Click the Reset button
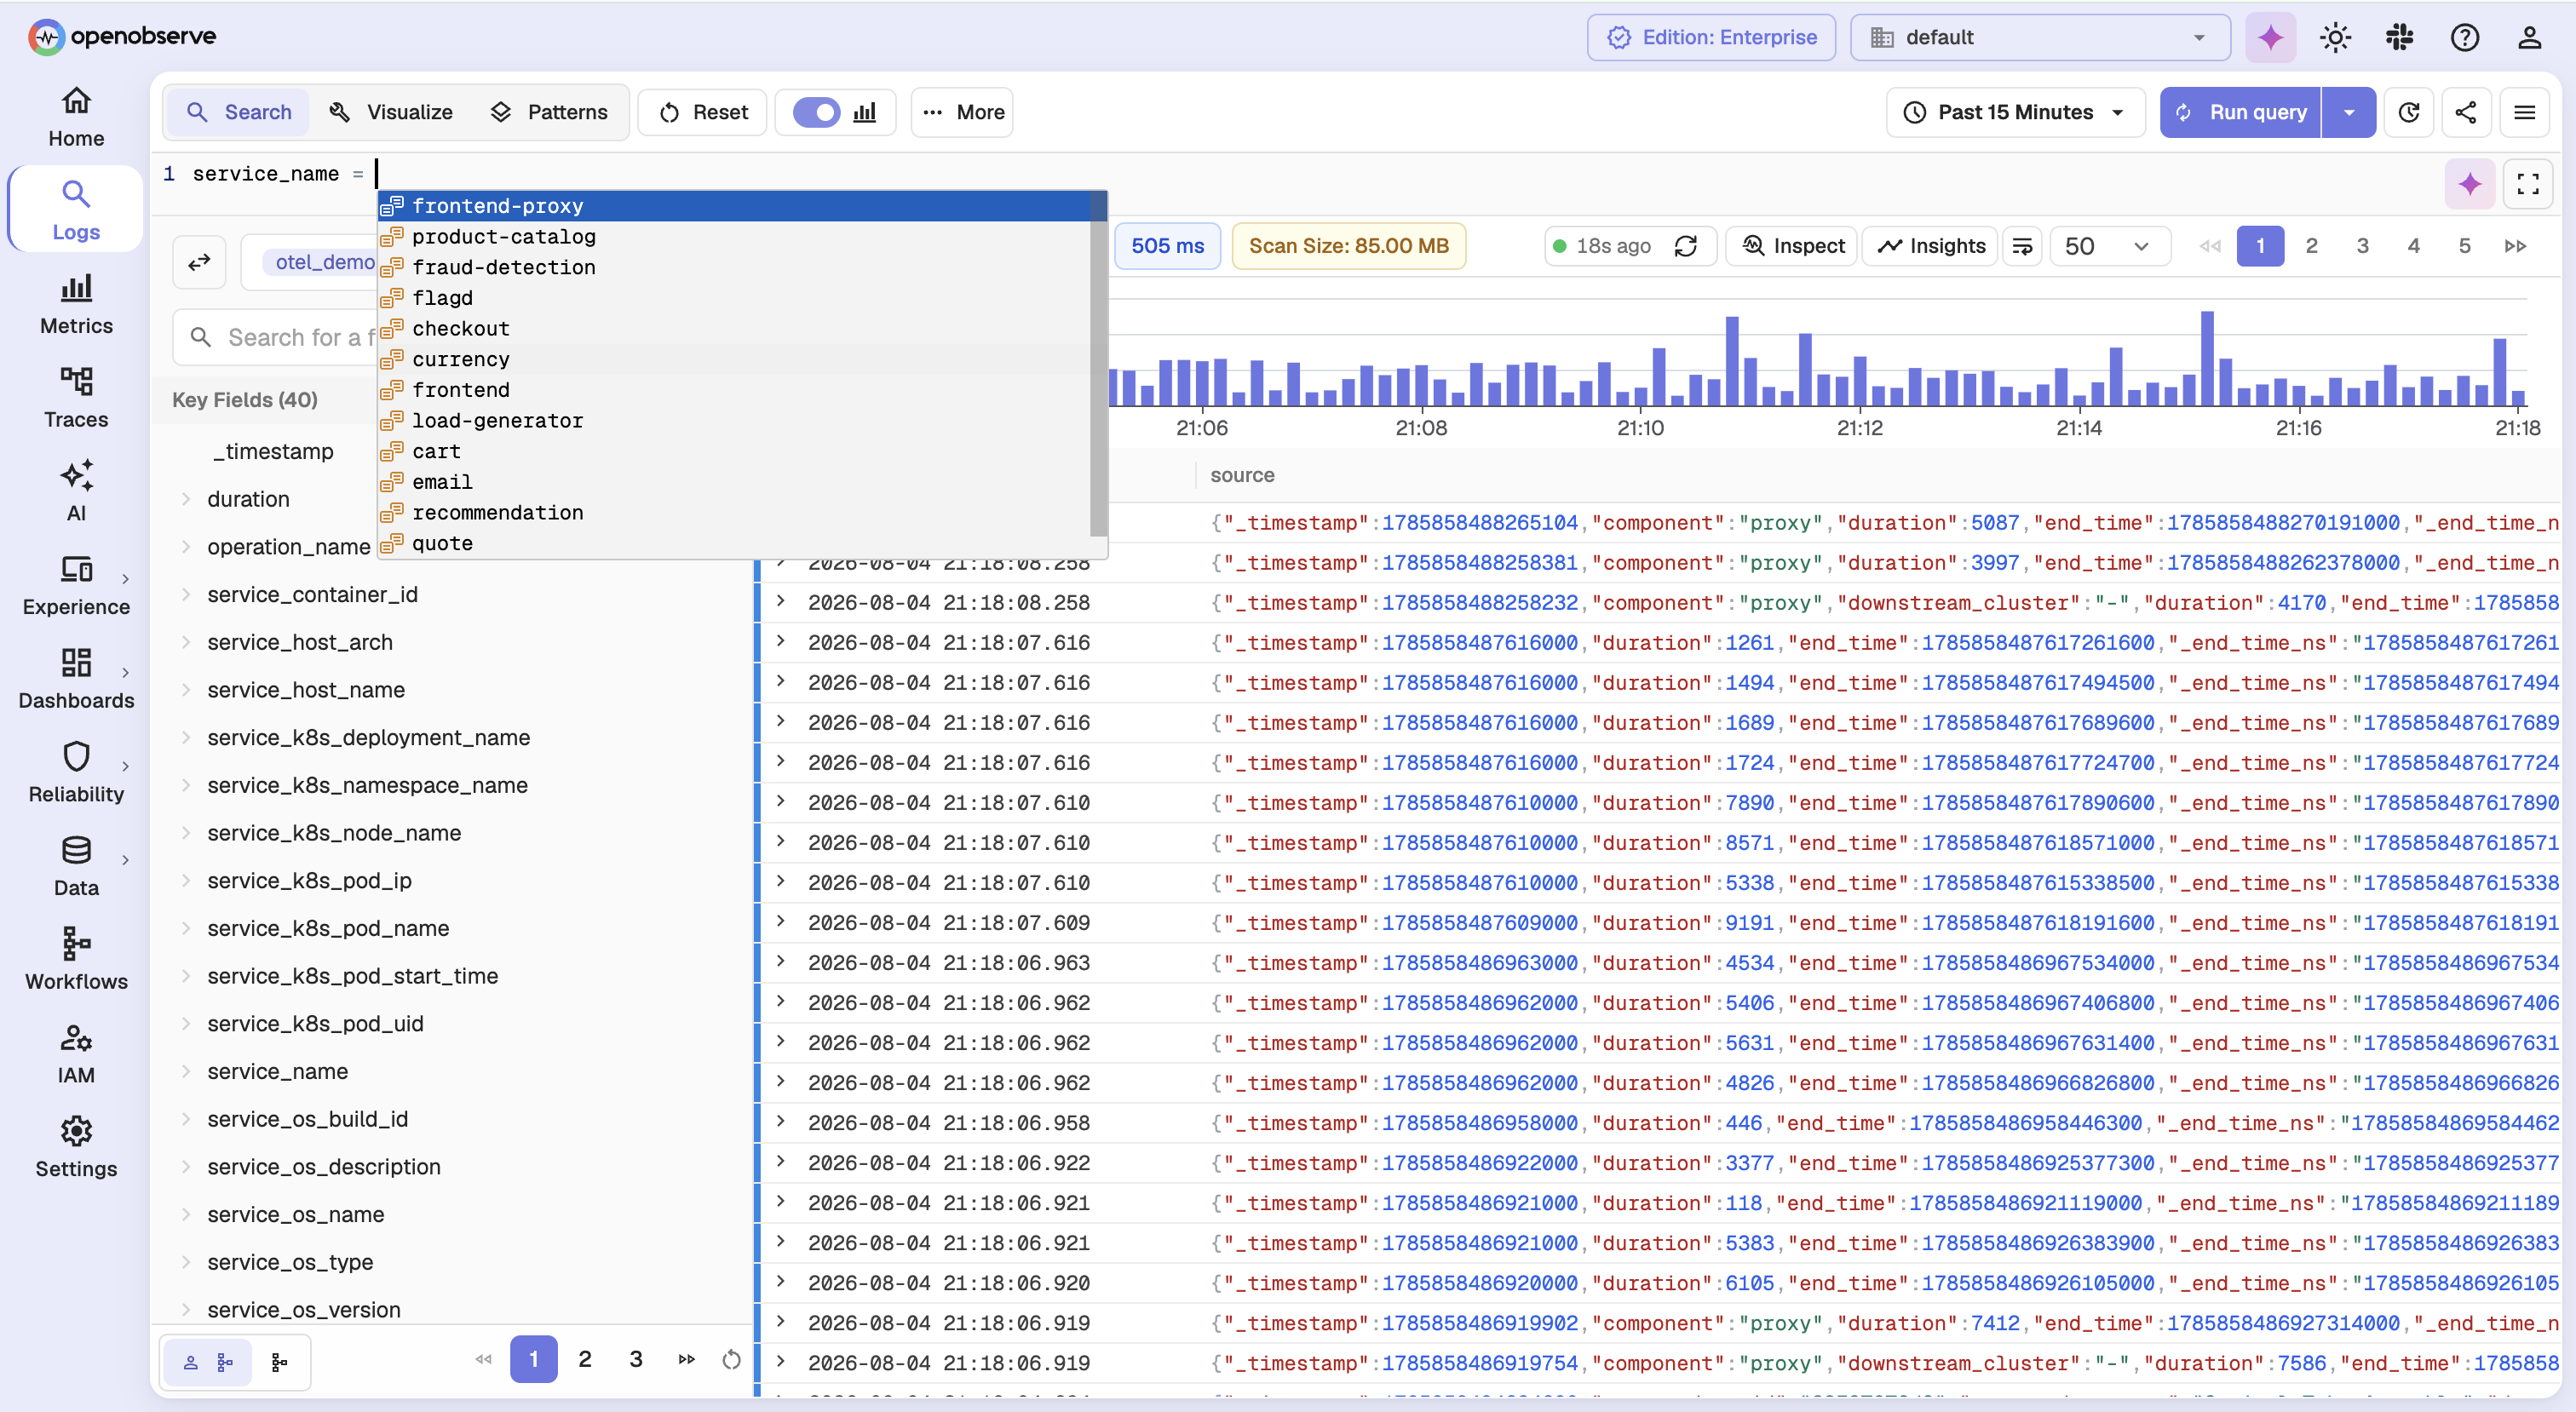 click(x=703, y=112)
